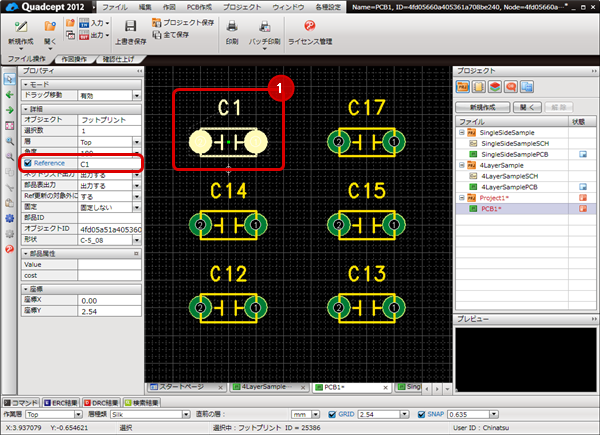Select the purple magnifier zoom tool
Screen dimensions: 600x435
pyautogui.click(x=9, y=156)
